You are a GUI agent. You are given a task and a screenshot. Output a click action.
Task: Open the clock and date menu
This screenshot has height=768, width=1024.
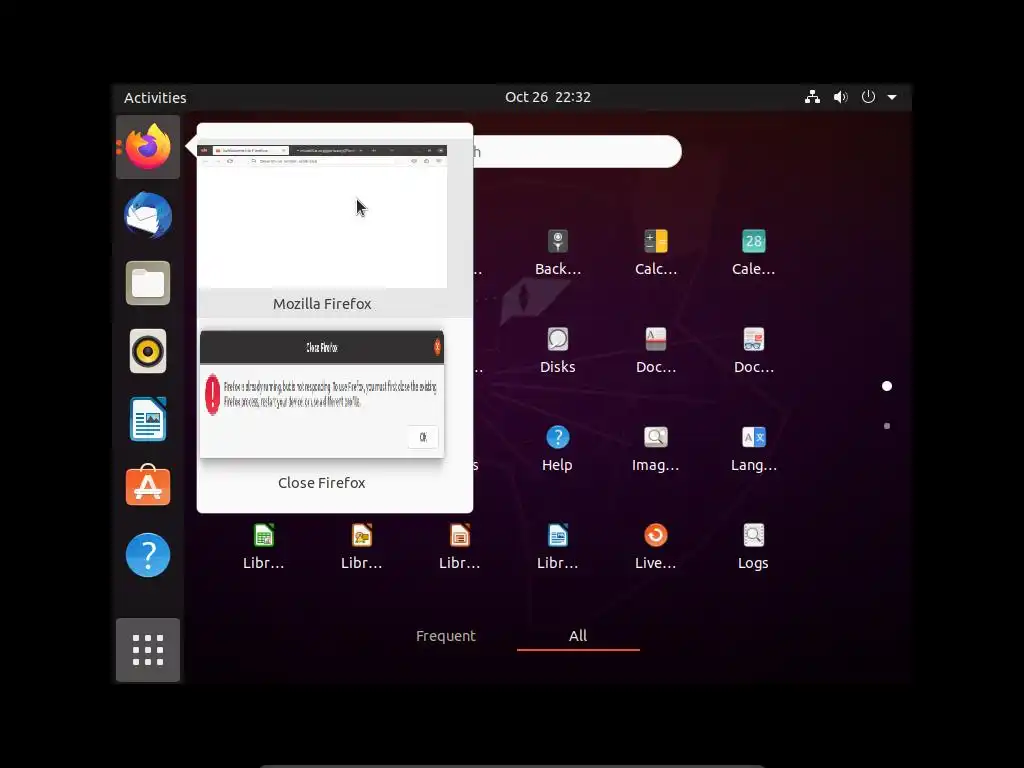point(547,97)
